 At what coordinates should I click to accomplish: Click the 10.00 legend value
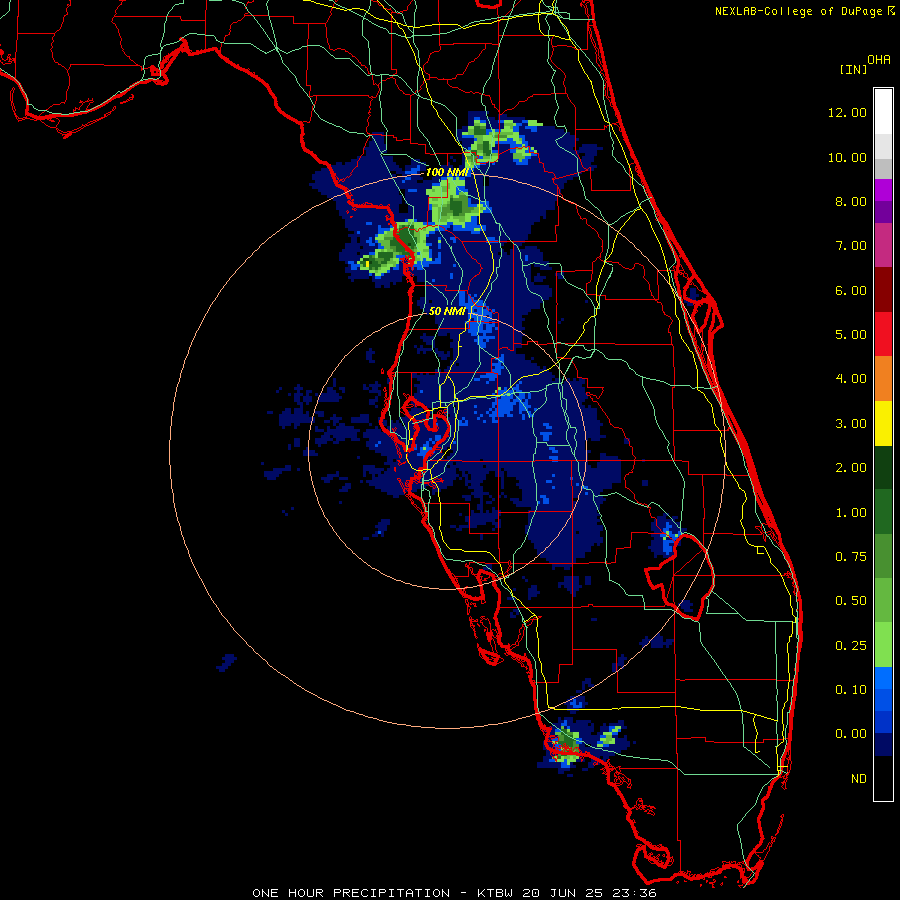click(847, 157)
